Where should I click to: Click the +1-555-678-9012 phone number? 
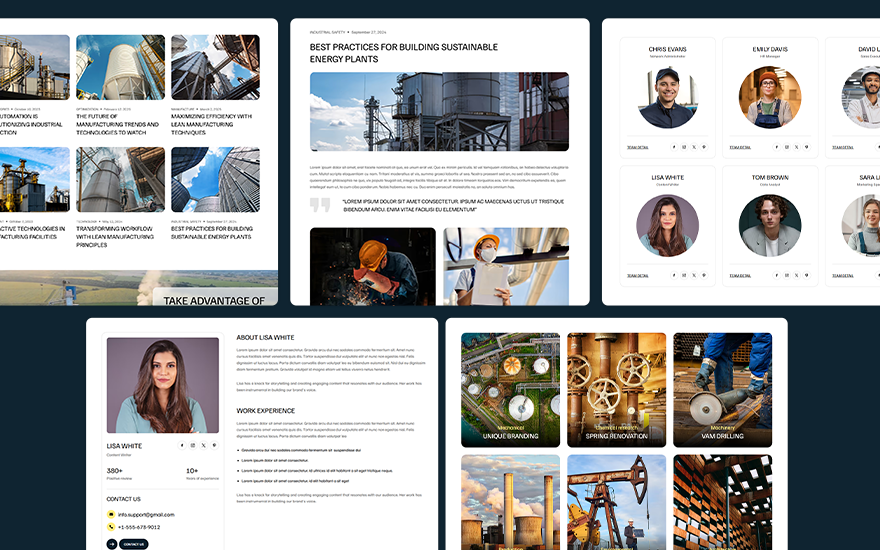click(x=139, y=528)
